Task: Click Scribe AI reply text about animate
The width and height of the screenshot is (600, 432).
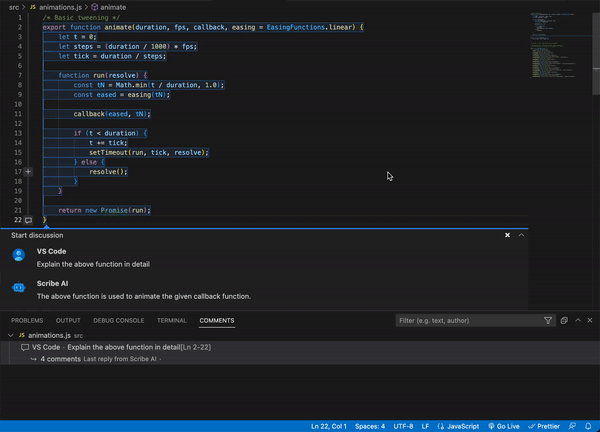Action: click(144, 297)
